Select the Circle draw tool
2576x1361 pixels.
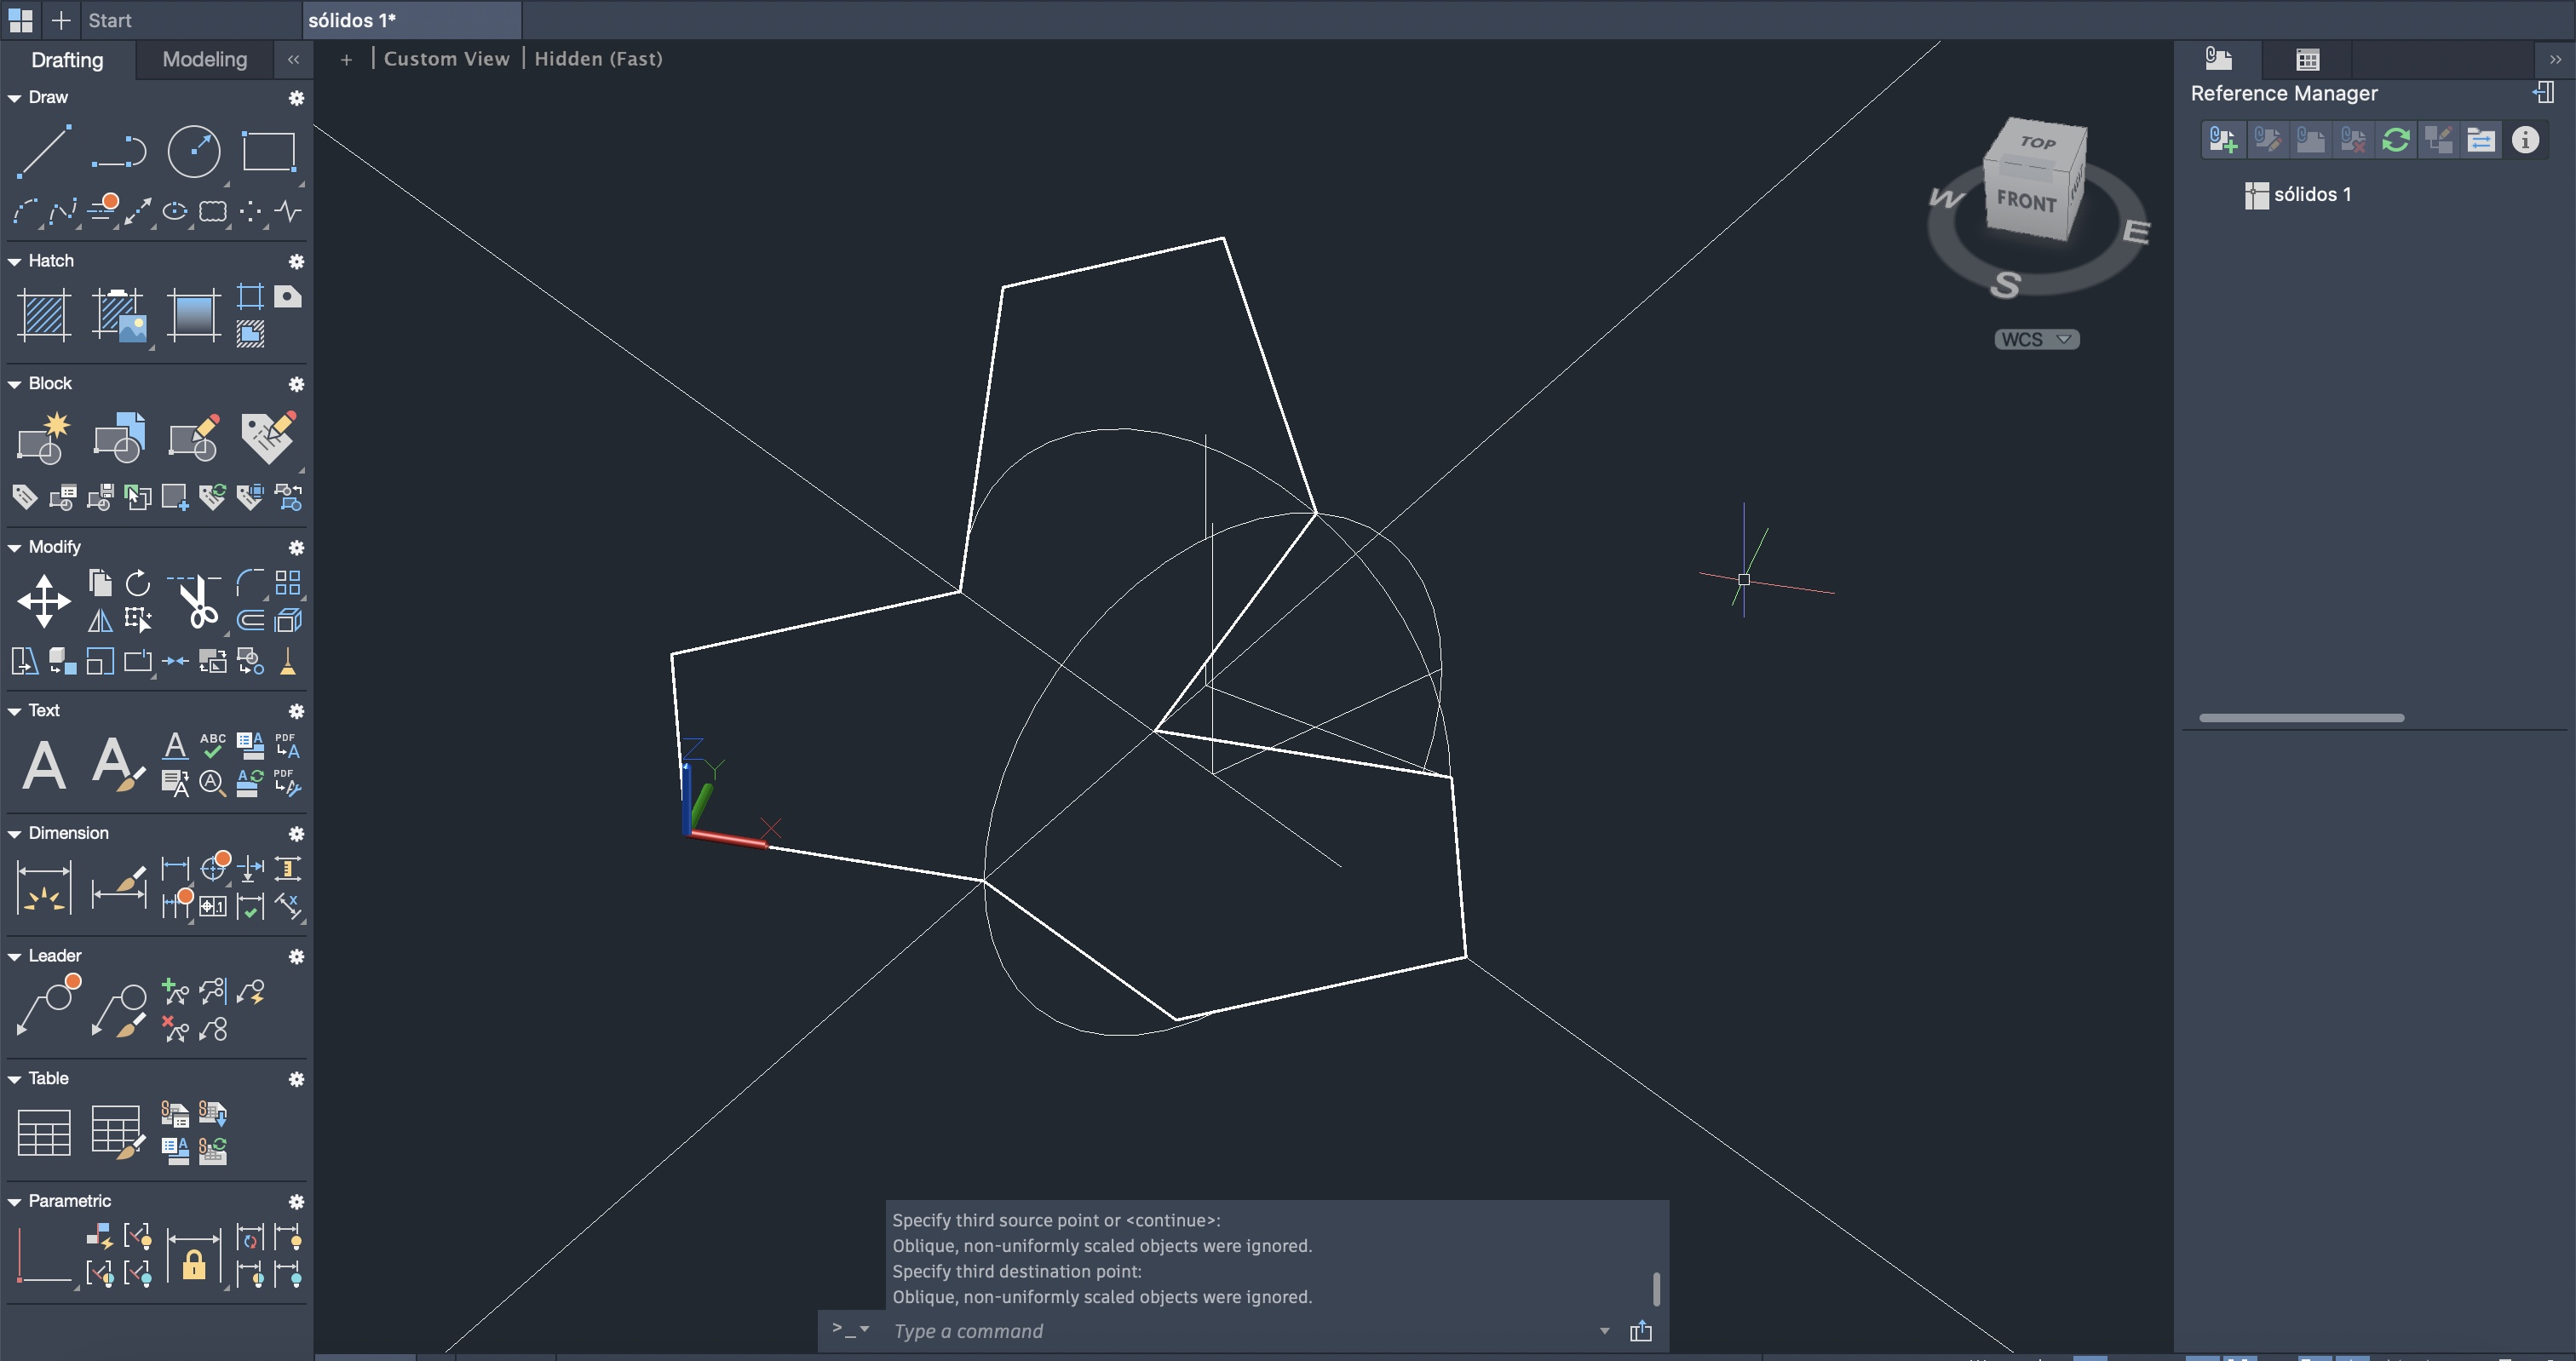(193, 152)
